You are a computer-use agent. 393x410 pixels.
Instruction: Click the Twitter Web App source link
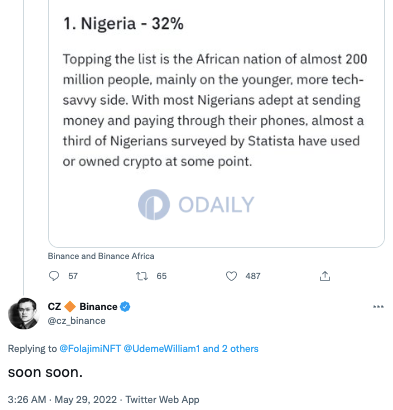[x=162, y=399]
